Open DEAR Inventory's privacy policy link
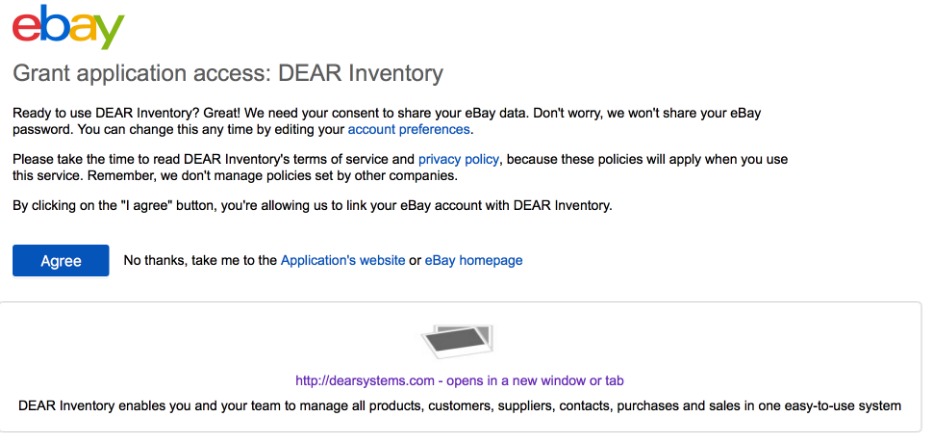932x442 pixels. (459, 160)
